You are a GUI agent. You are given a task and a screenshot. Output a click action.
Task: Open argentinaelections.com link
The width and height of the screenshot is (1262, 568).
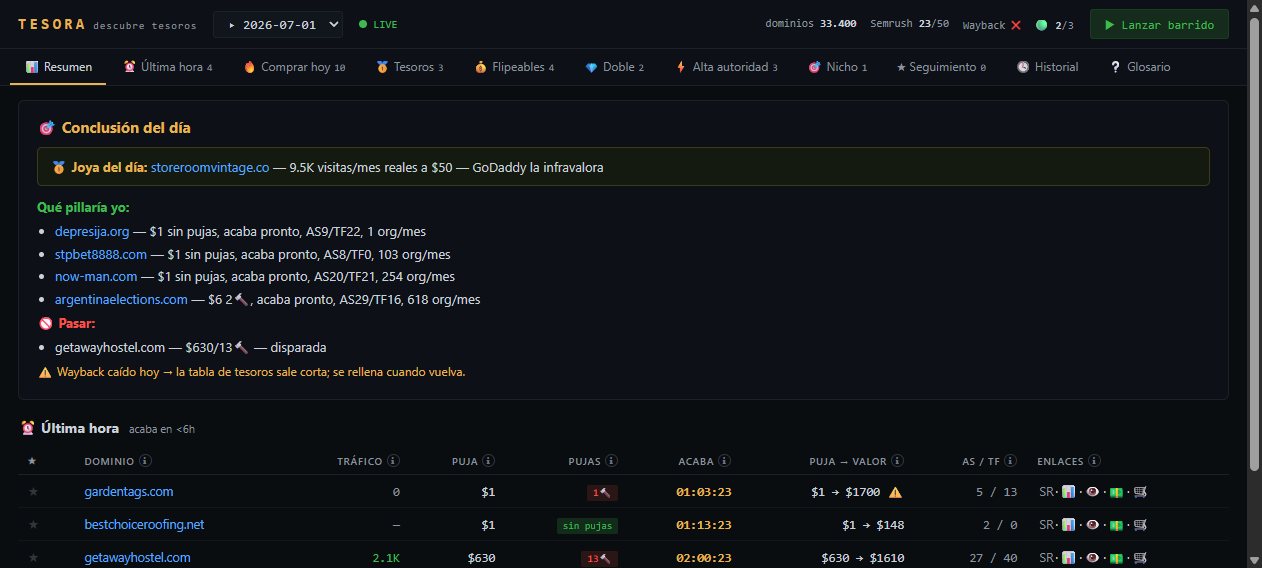[121, 299]
